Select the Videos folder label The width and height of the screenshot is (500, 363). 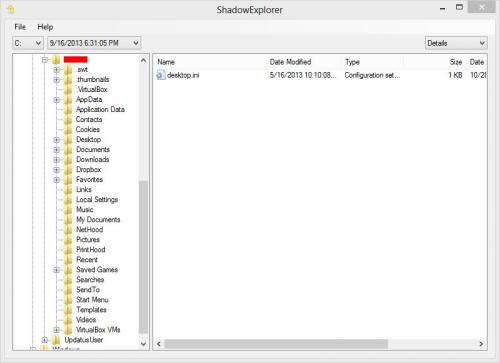[86, 320]
